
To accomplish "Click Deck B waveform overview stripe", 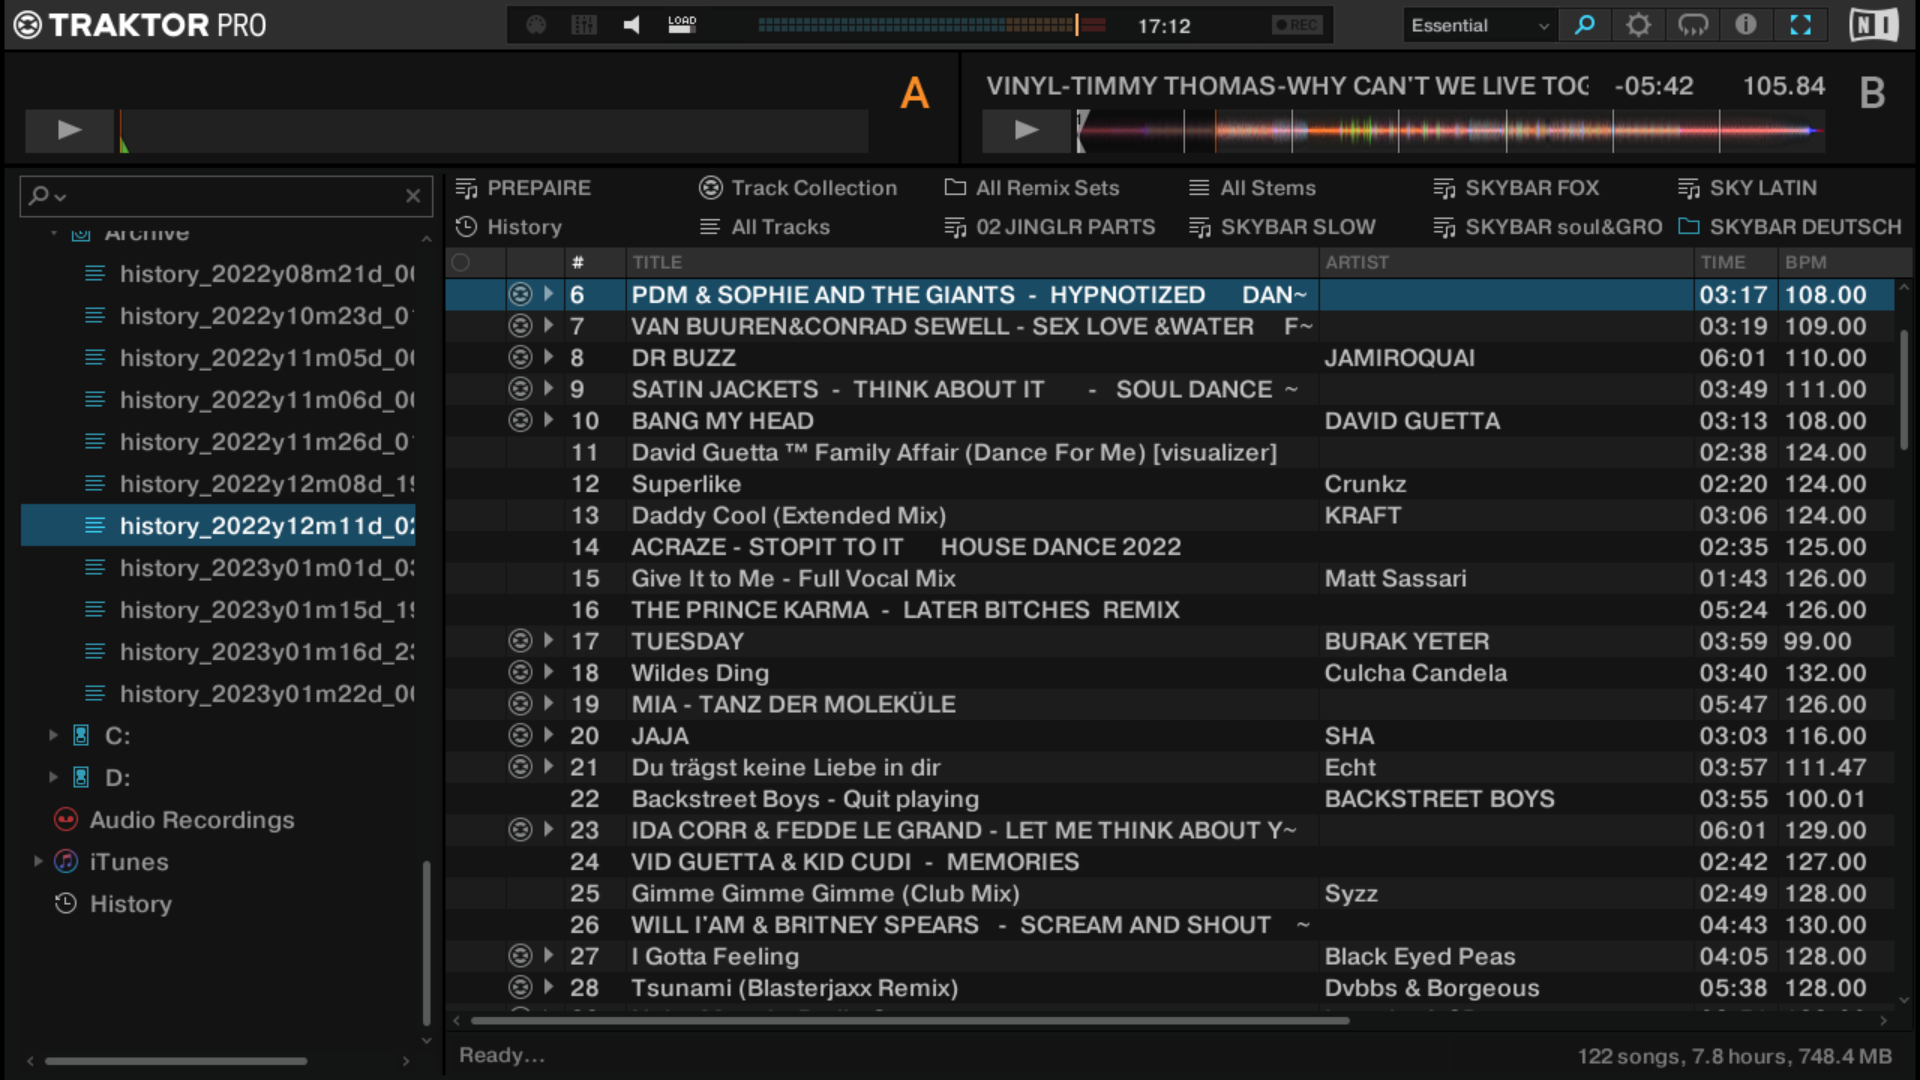I will coord(1450,131).
